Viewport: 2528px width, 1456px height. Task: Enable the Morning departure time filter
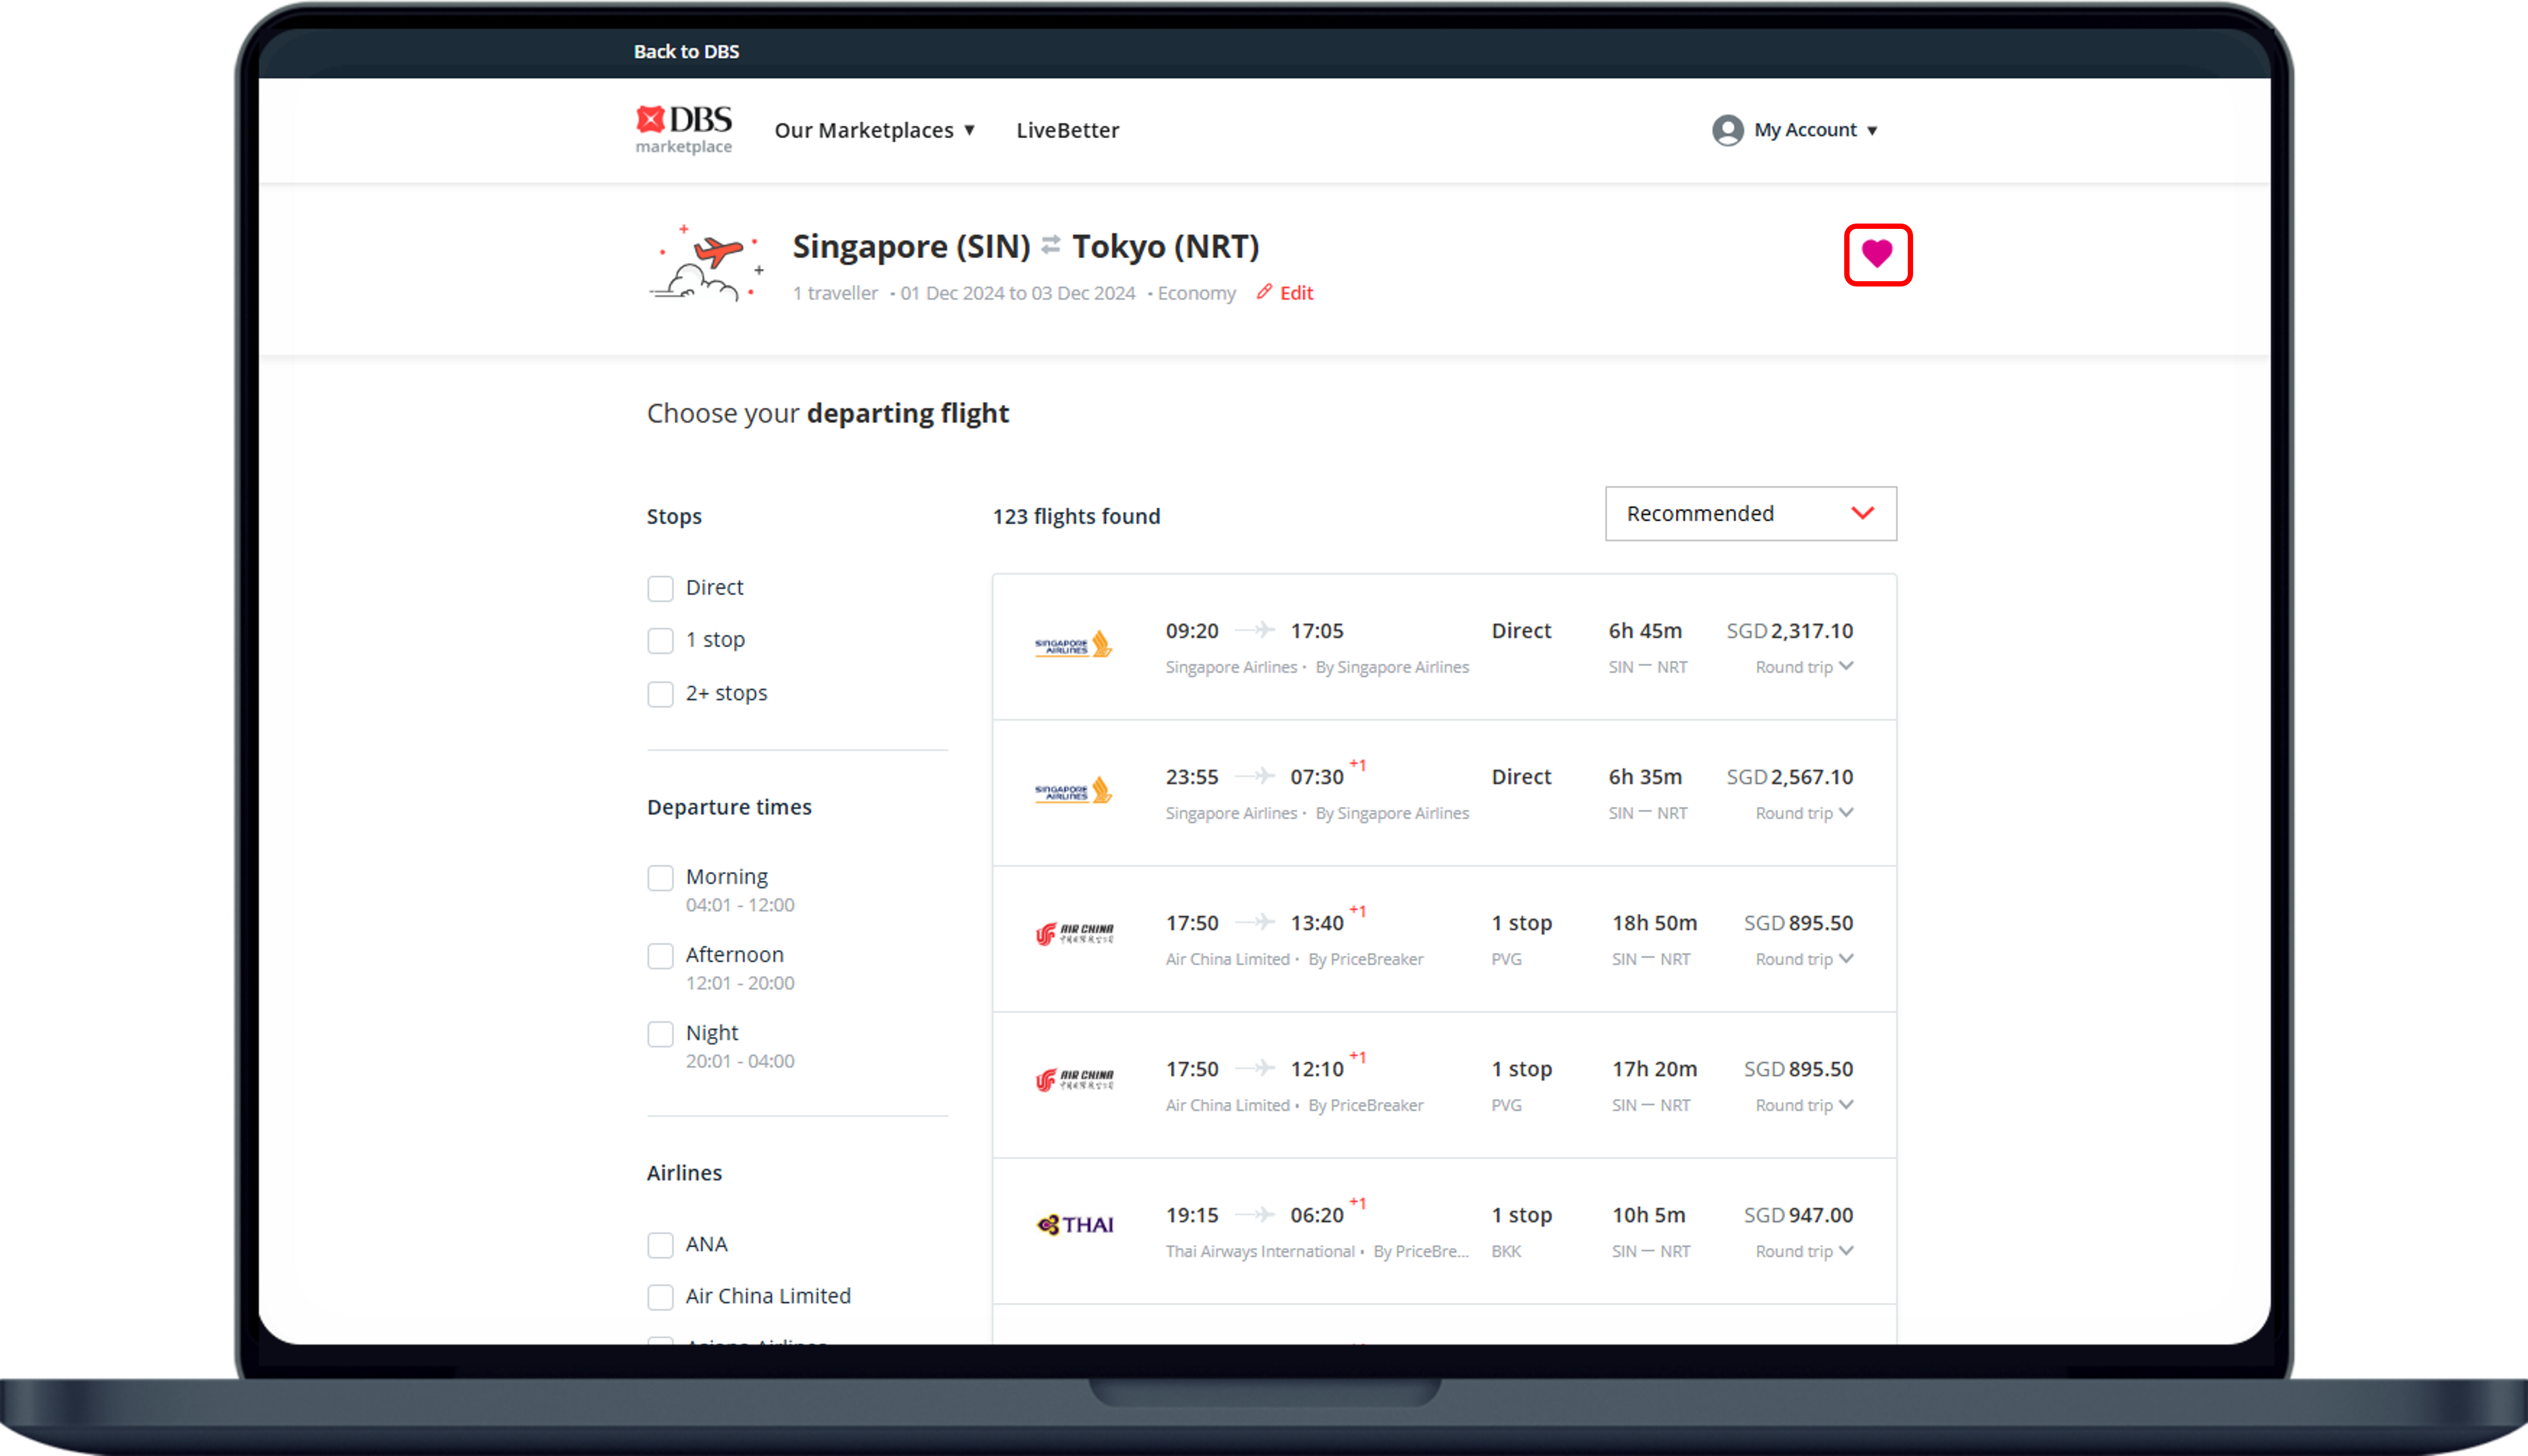pos(660,878)
